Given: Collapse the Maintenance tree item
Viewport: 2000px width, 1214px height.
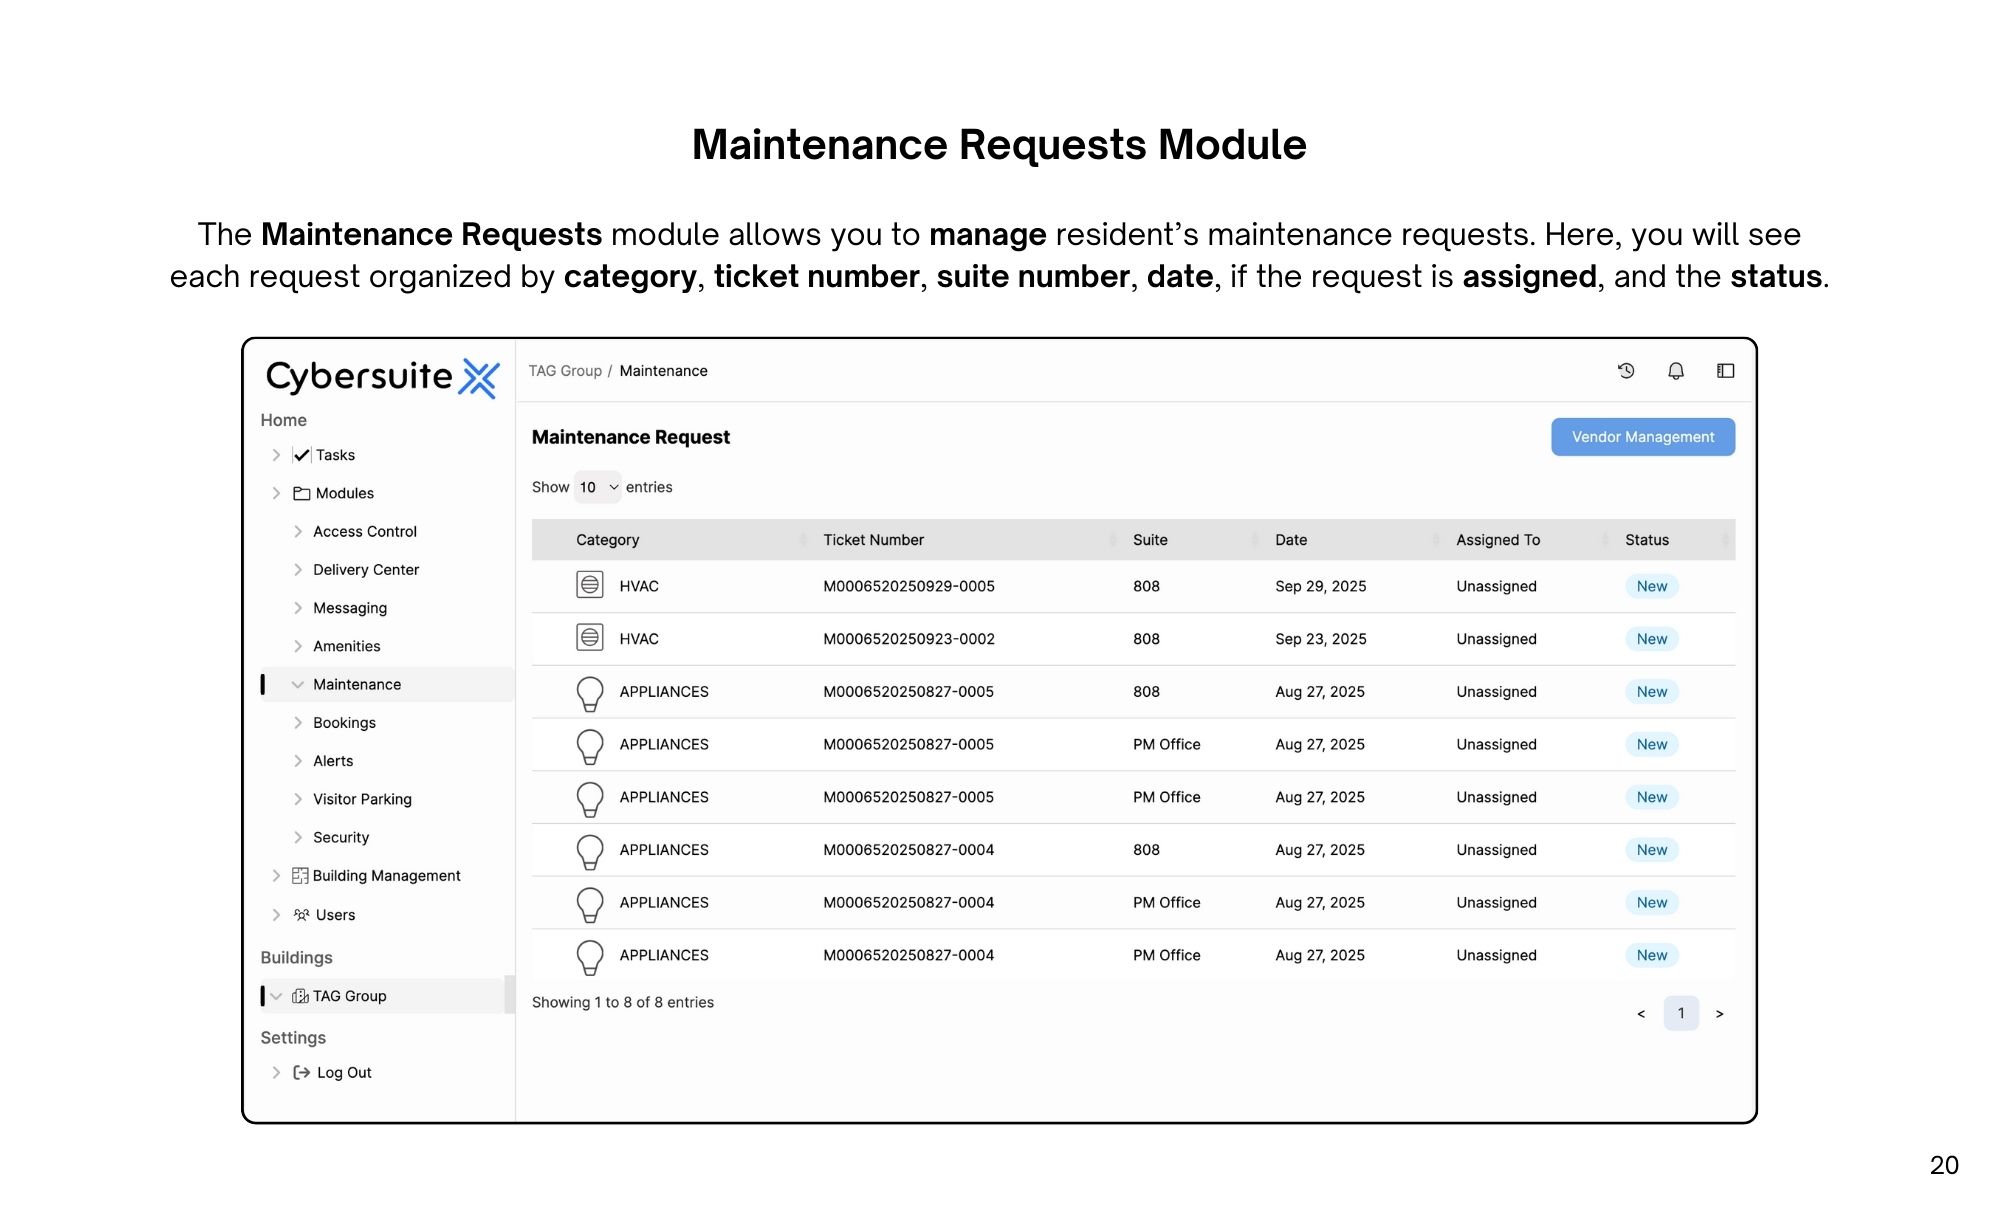Looking at the screenshot, I should pos(298,685).
